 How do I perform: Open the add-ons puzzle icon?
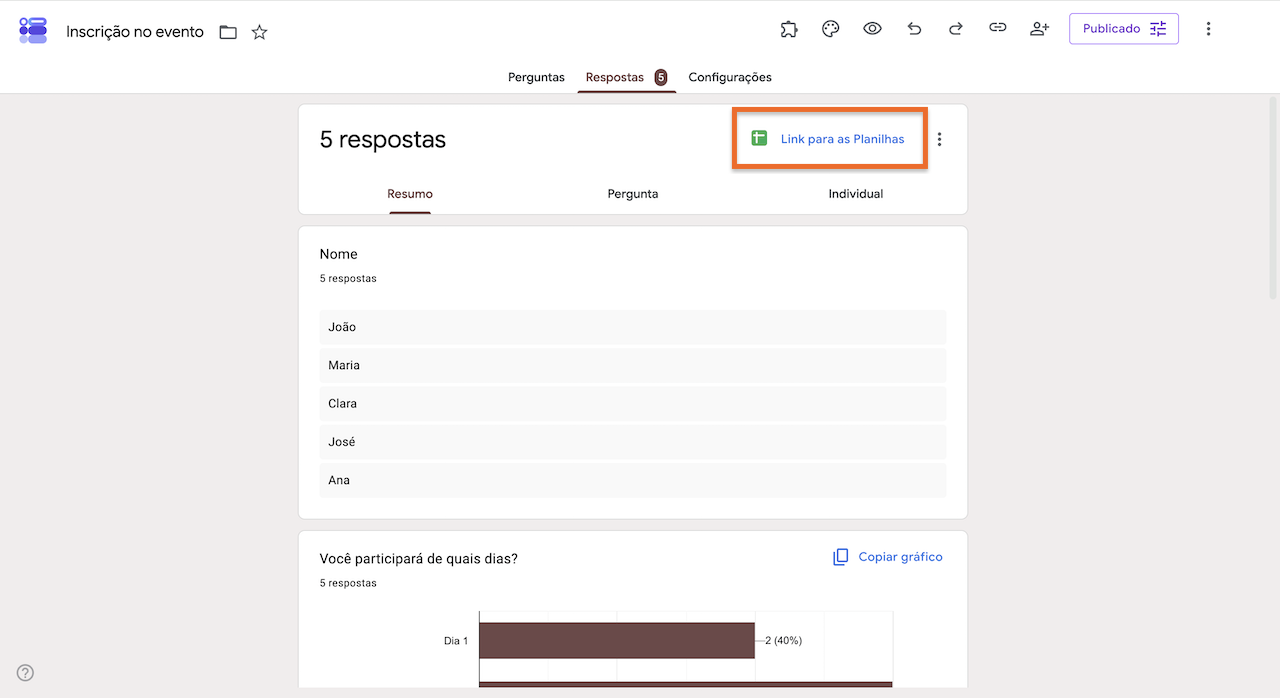789,29
